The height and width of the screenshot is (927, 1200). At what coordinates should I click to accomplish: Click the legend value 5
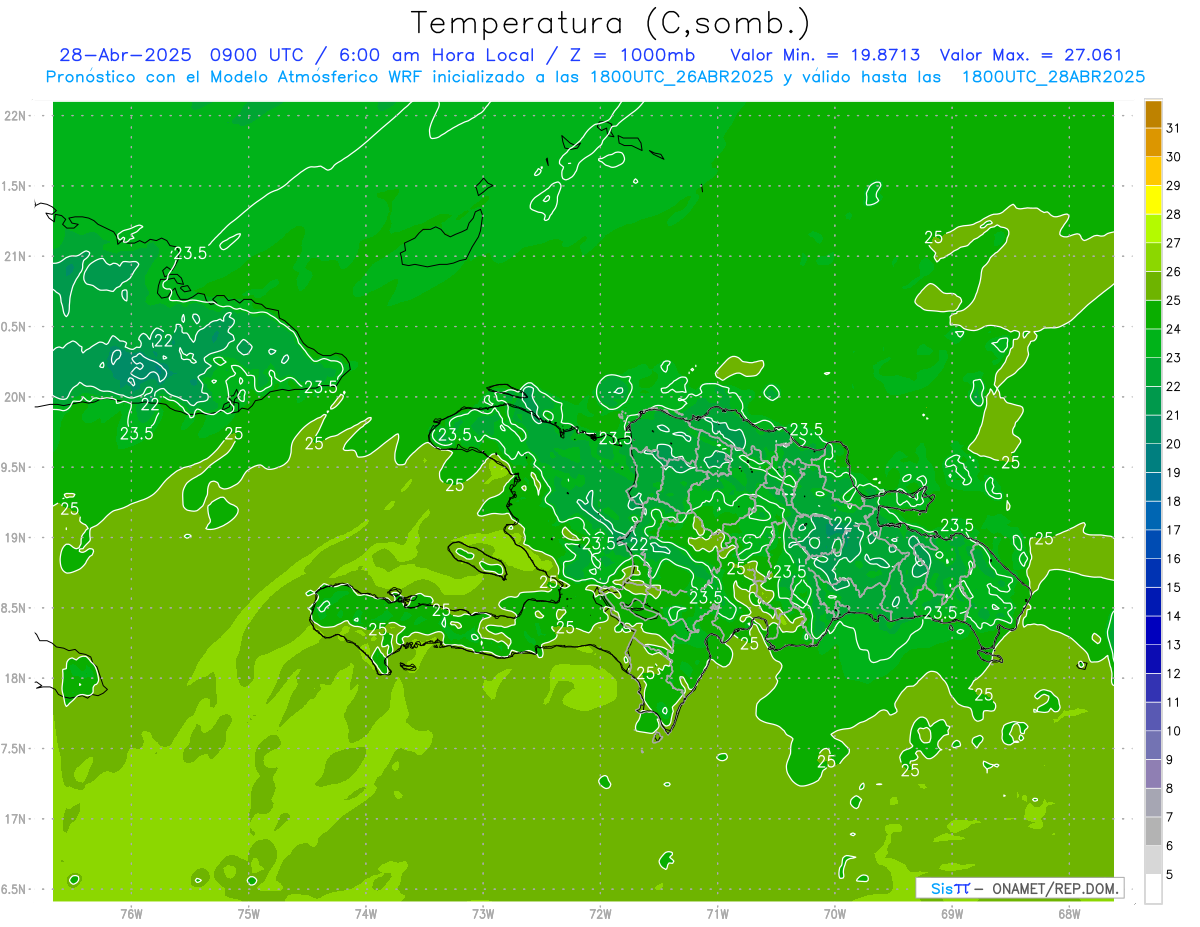coord(1169,874)
